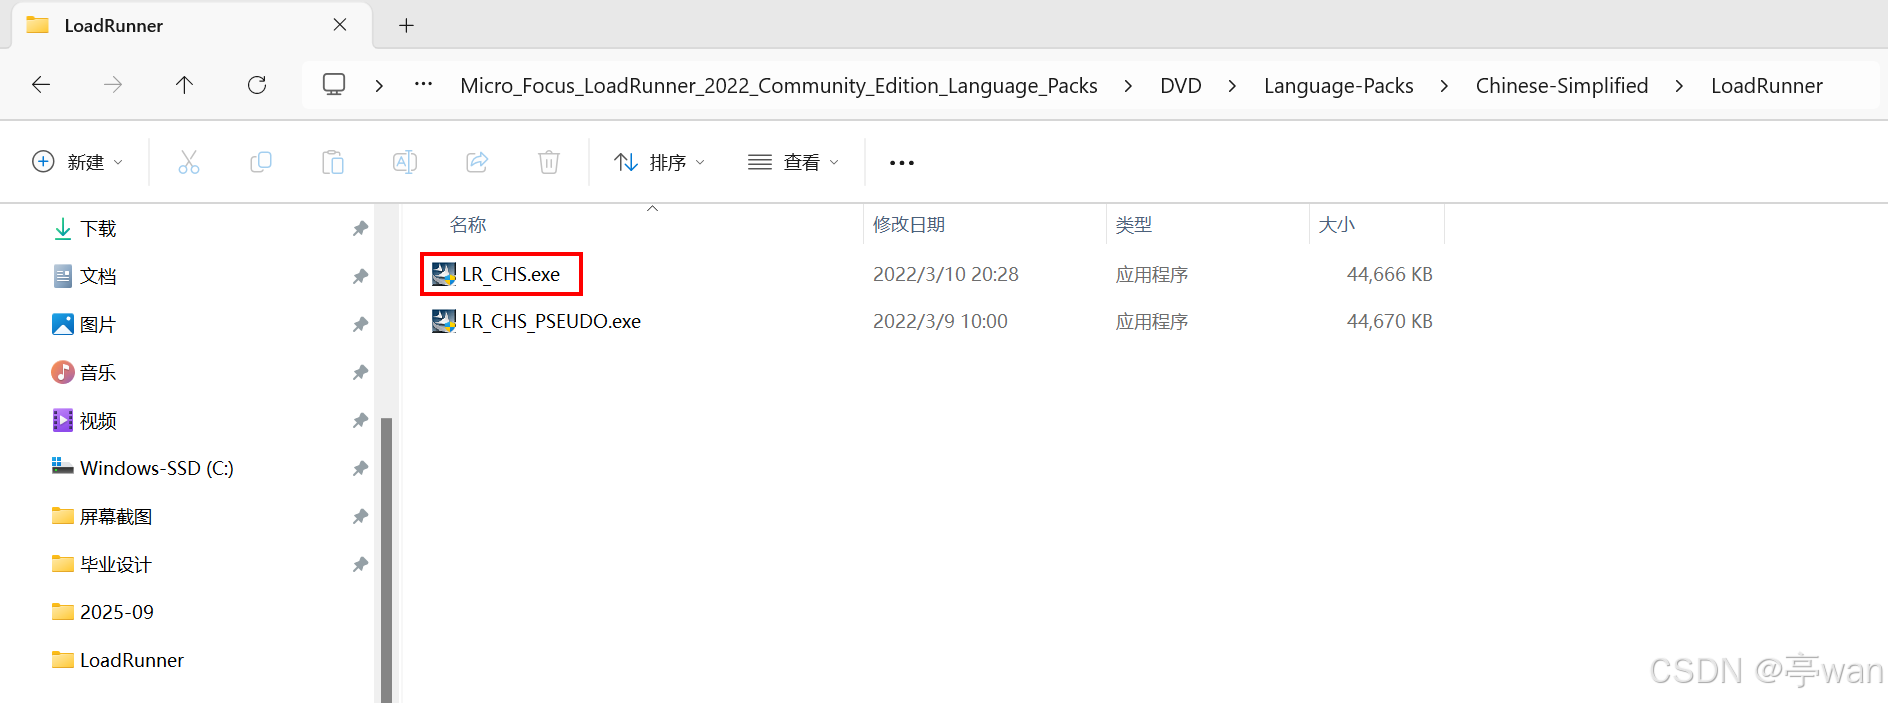Click the Share icon in toolbar
1888x703 pixels.
(477, 162)
